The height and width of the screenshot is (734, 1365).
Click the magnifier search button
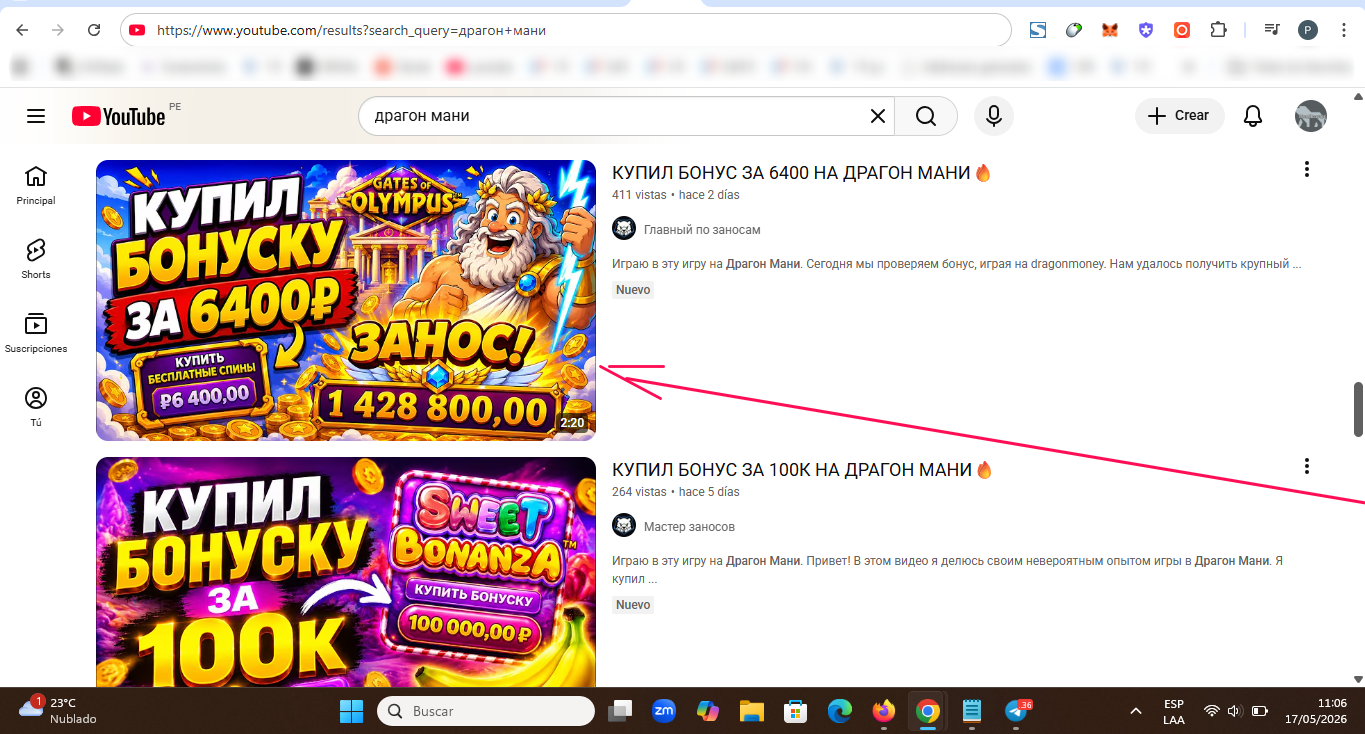coord(926,116)
